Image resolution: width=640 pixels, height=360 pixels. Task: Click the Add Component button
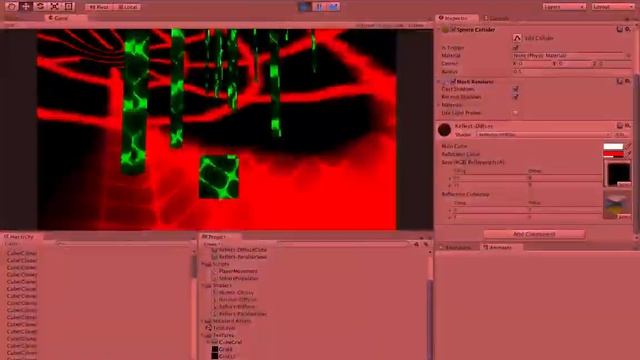(x=534, y=234)
